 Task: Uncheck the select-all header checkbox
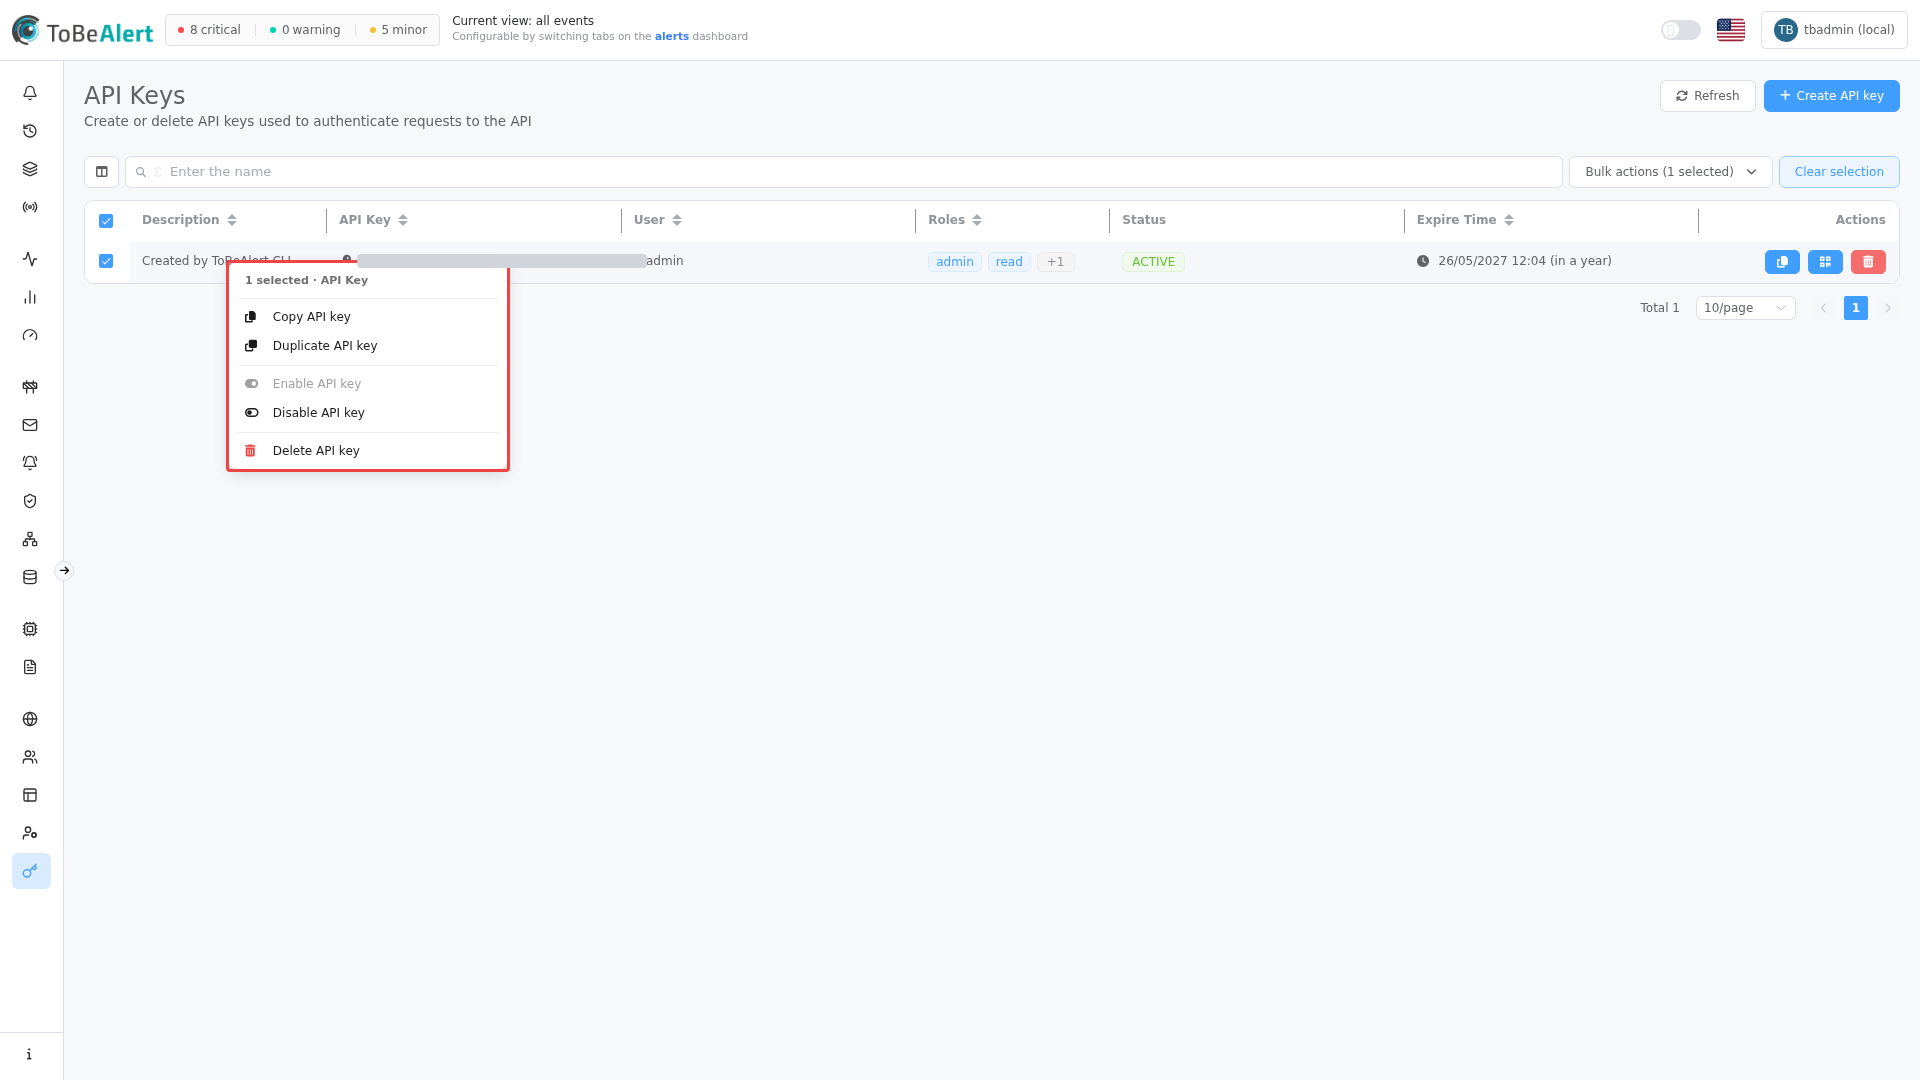[106, 221]
